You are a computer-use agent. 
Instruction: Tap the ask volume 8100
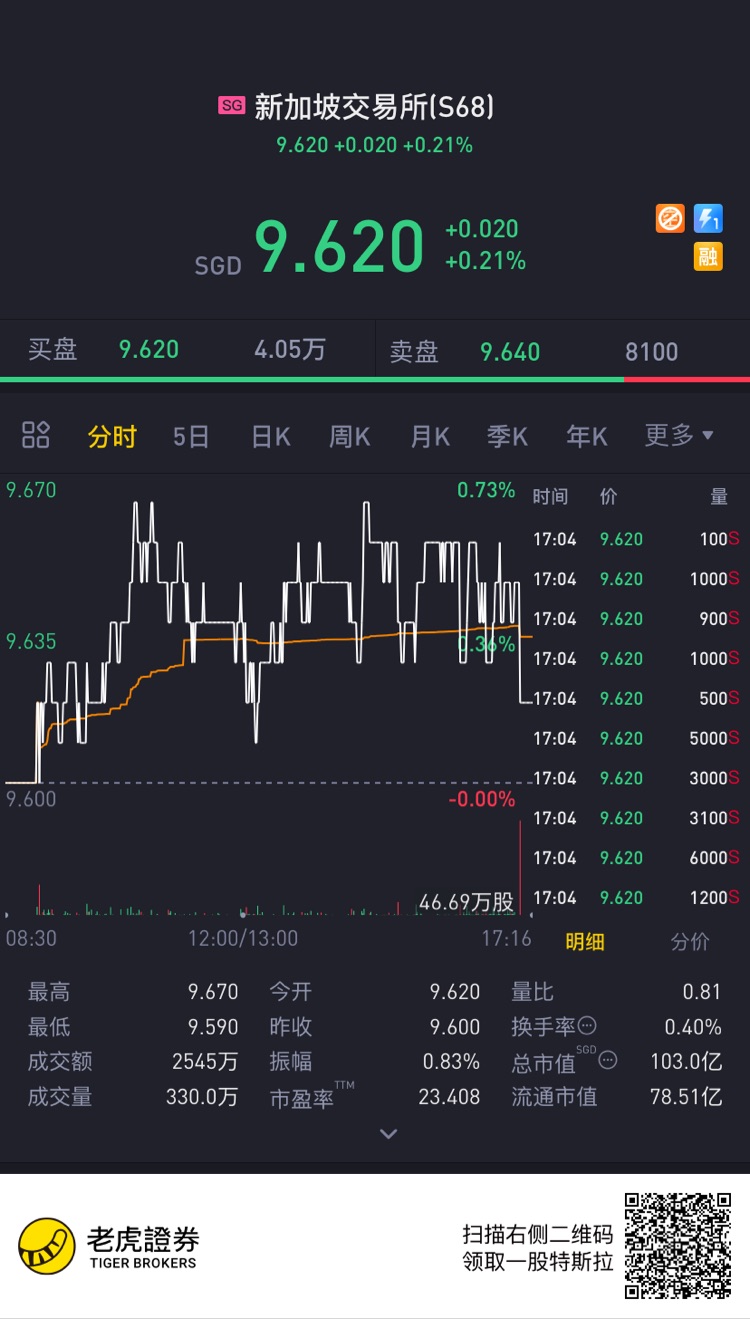point(652,352)
